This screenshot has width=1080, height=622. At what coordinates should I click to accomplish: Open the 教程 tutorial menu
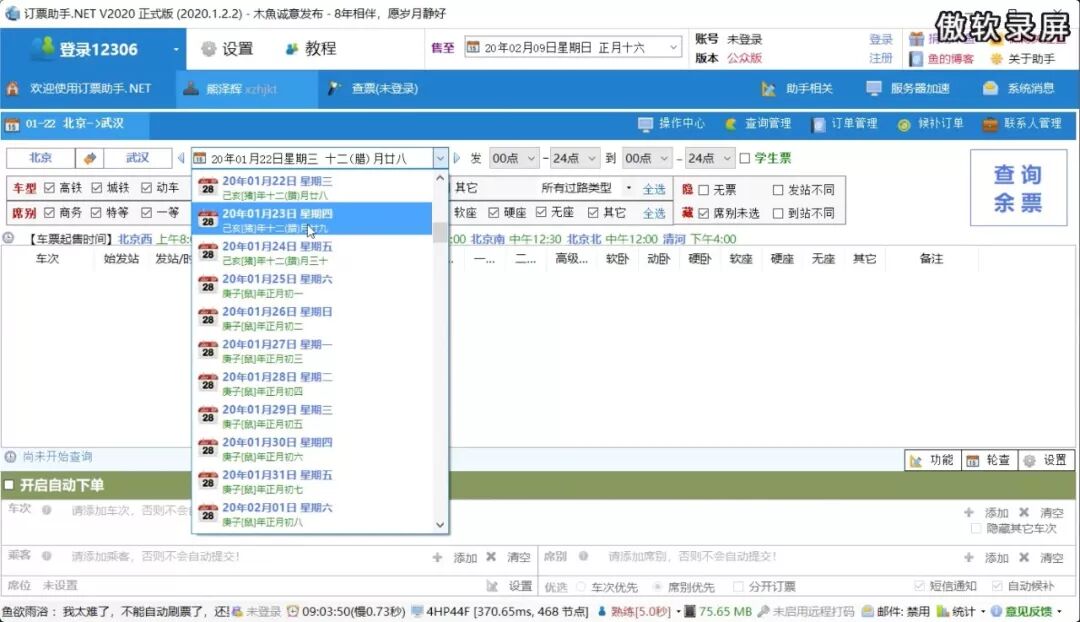311,49
